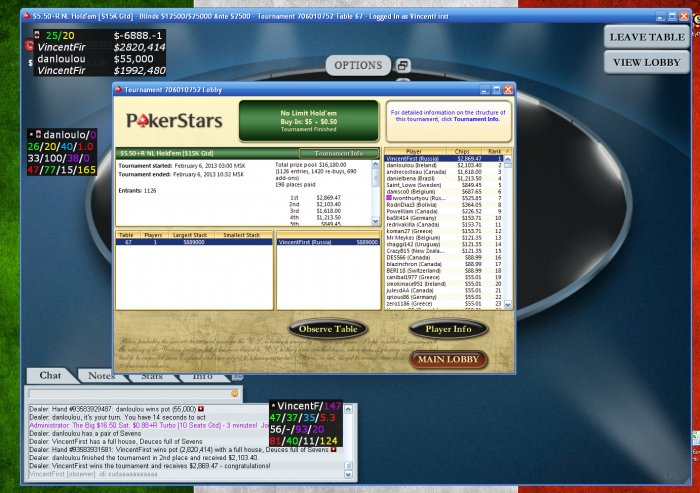Sort tables by Largest Stack header
This screenshot has width=700, height=493.
pos(190,235)
